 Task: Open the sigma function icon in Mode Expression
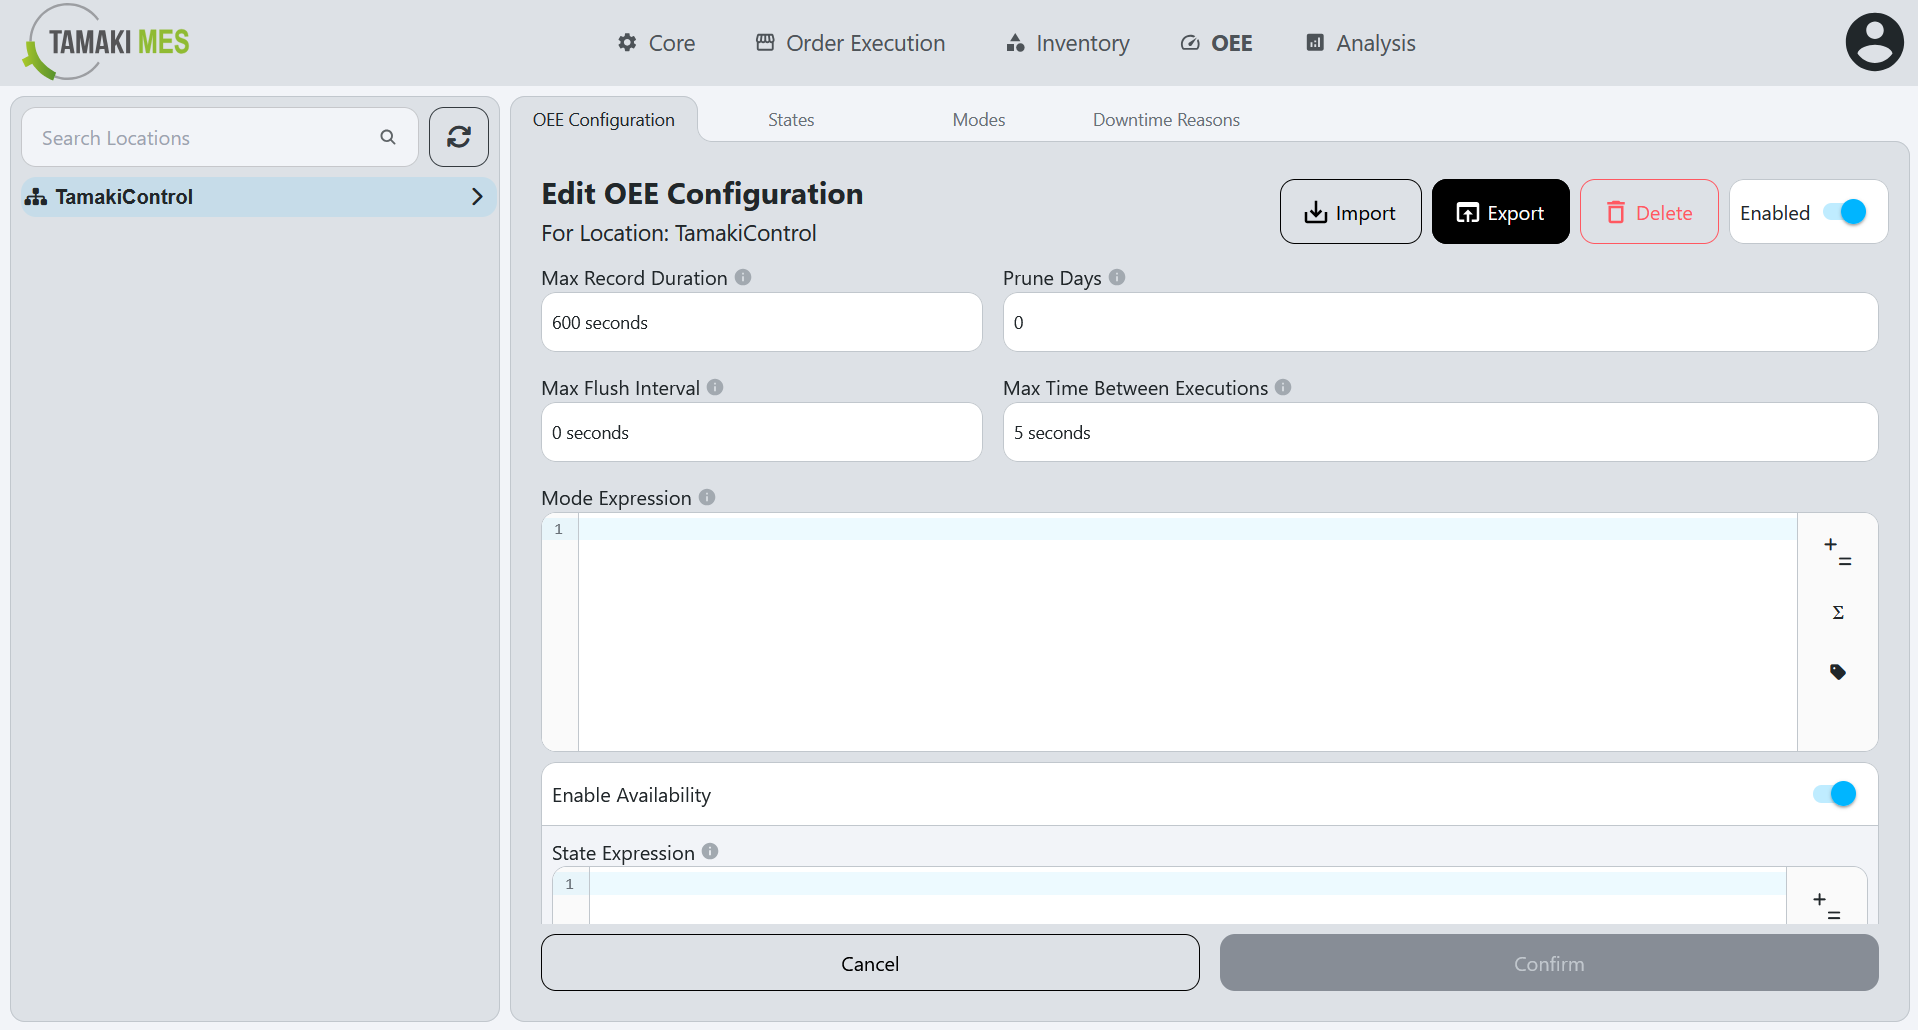tap(1837, 611)
